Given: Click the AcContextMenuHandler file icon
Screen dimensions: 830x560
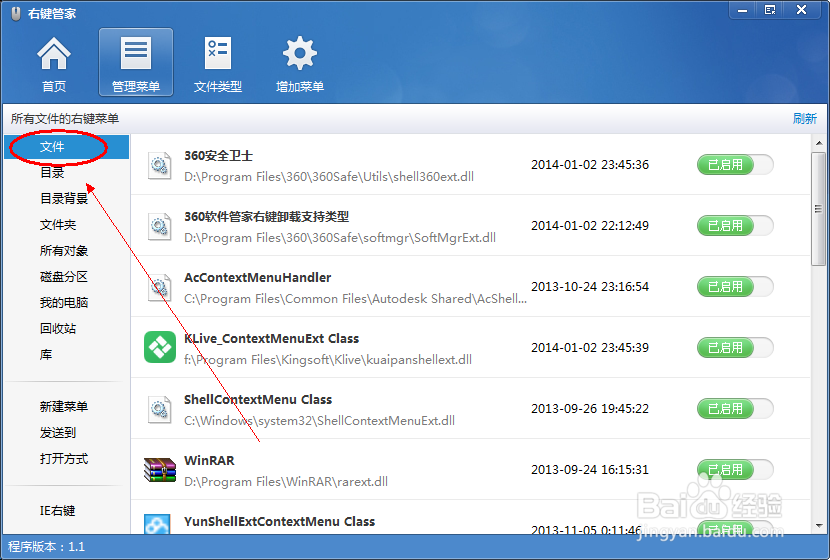Looking at the screenshot, I should (x=159, y=287).
